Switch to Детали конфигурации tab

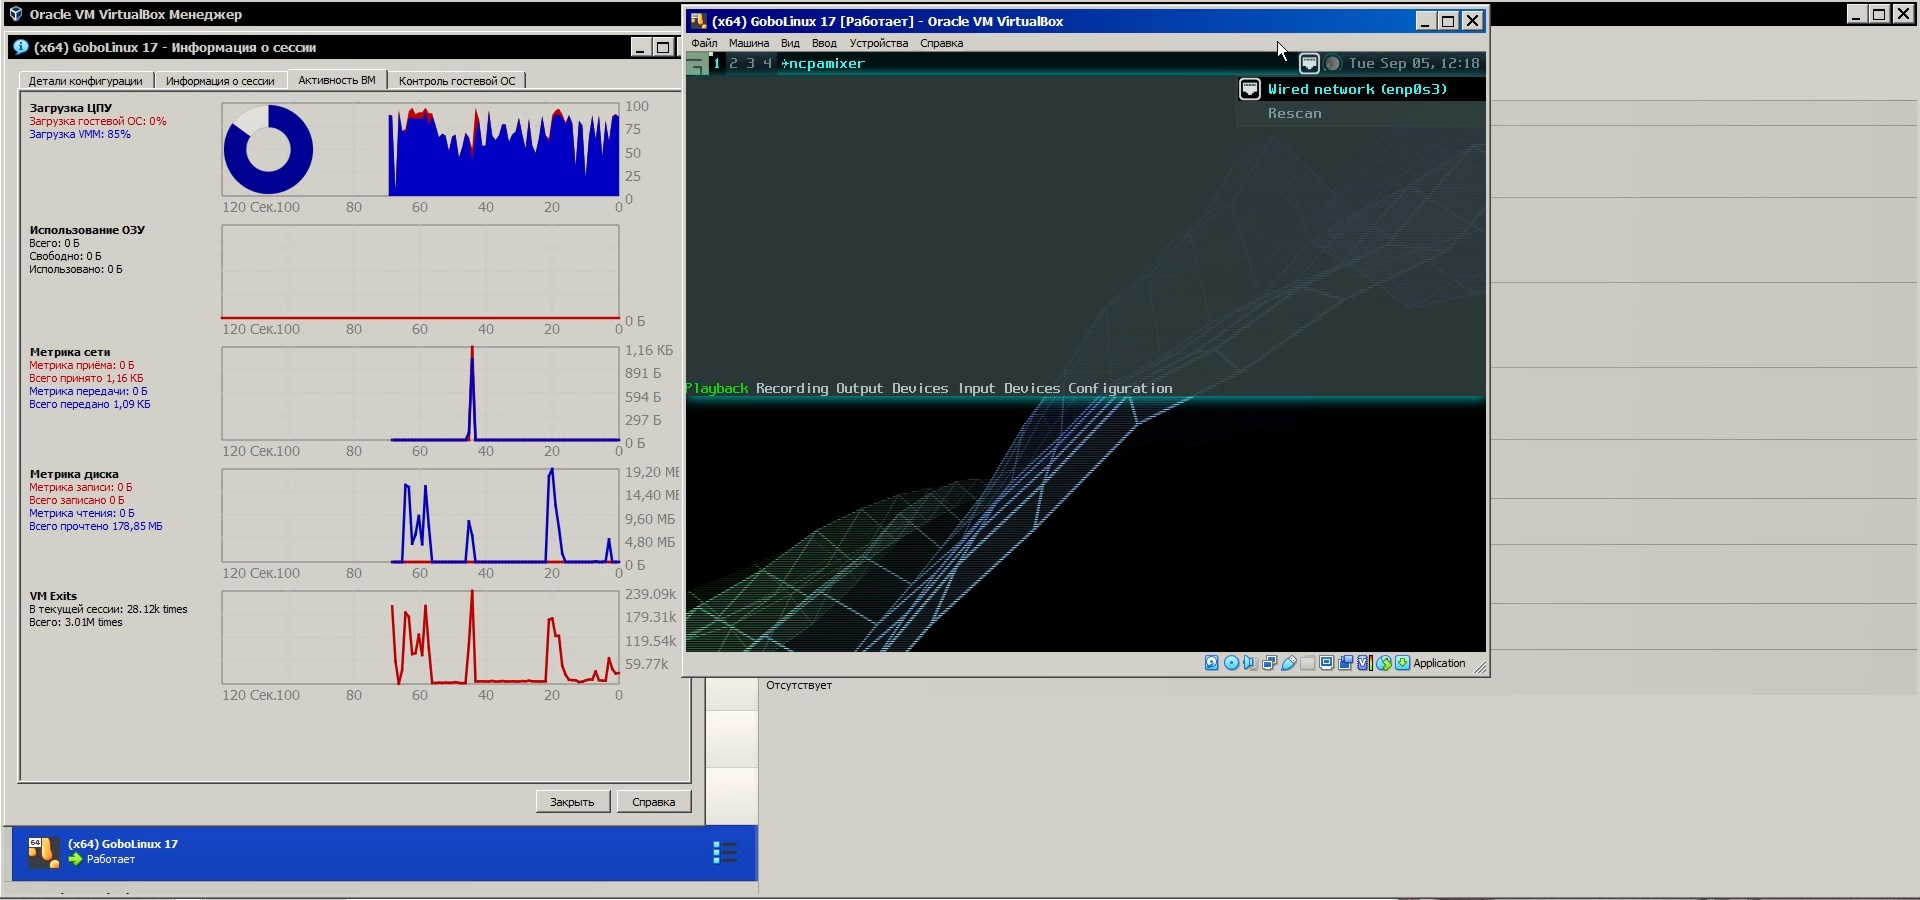pyautogui.click(x=85, y=81)
